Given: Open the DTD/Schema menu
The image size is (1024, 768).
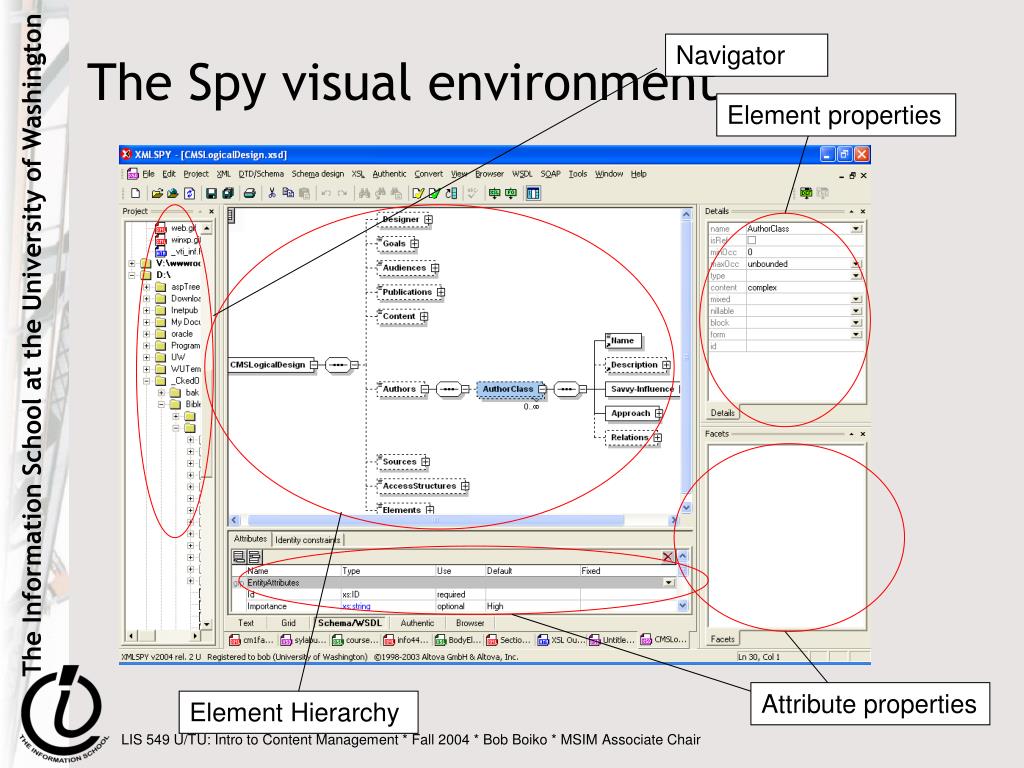Looking at the screenshot, I should coord(261,174).
